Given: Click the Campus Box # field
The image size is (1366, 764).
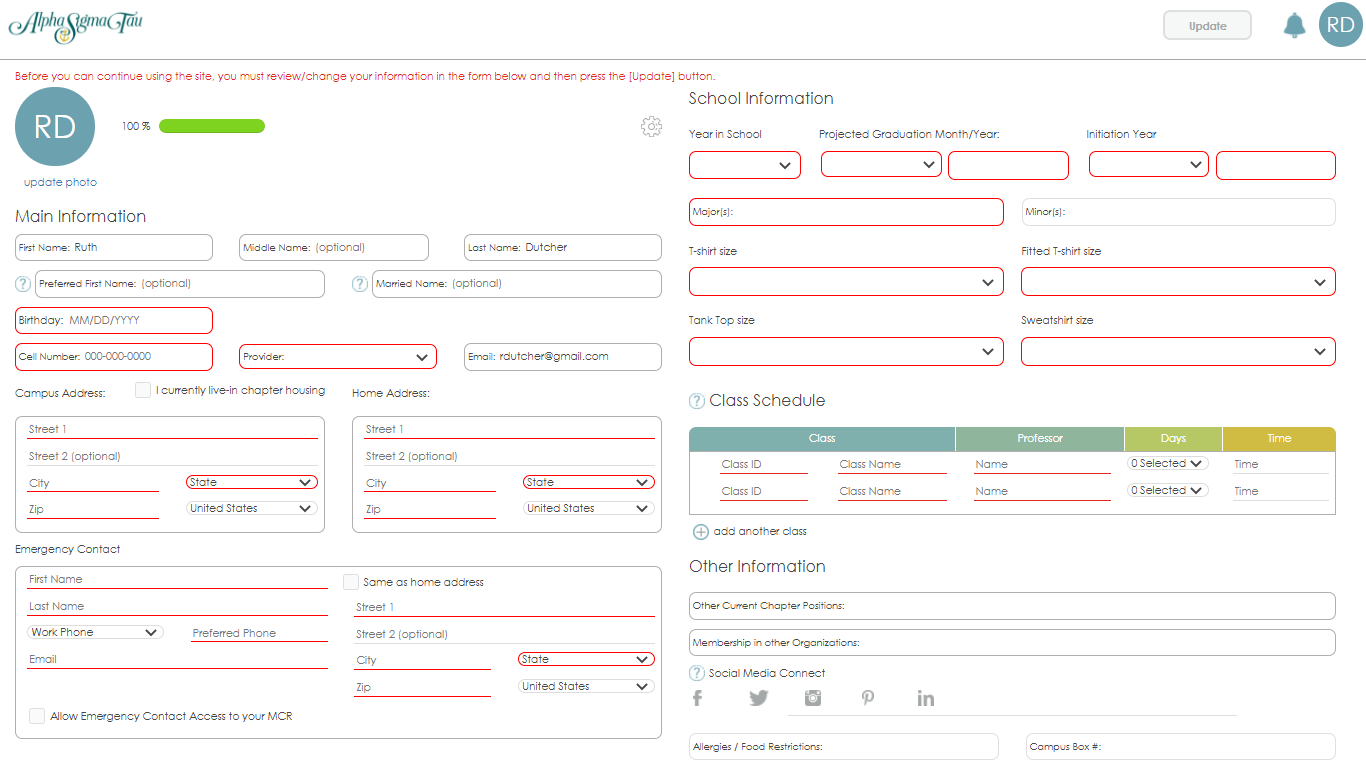Looking at the screenshot, I should pos(1181,747).
